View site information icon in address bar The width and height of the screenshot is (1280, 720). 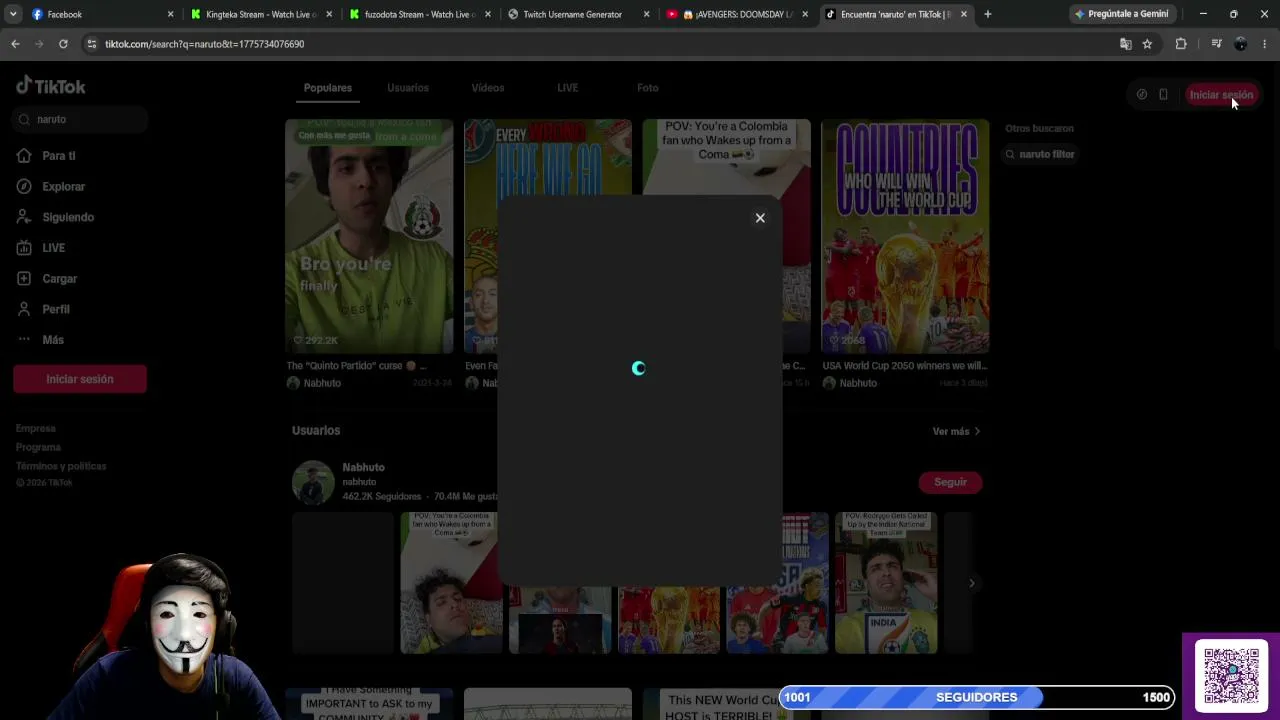click(x=92, y=44)
